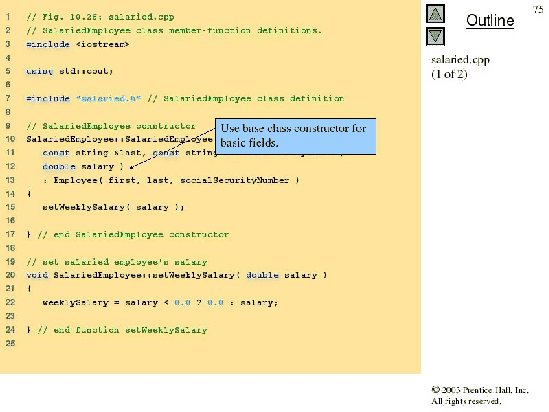Click the #include <iostream> line
This screenshot has width=549, height=412.
coord(78,44)
